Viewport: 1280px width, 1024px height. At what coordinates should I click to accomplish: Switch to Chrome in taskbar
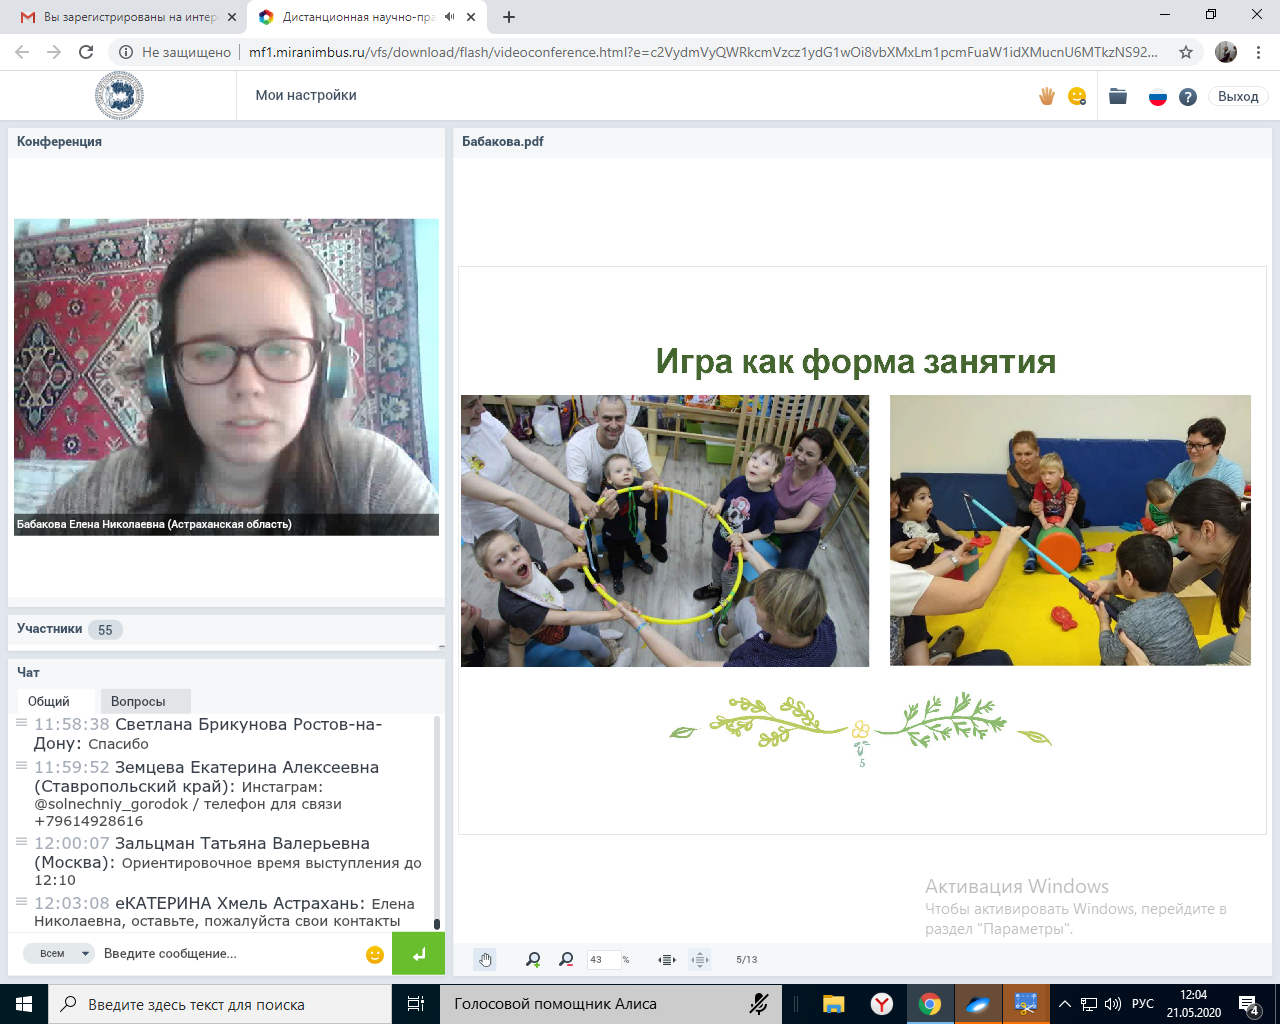coord(930,1004)
